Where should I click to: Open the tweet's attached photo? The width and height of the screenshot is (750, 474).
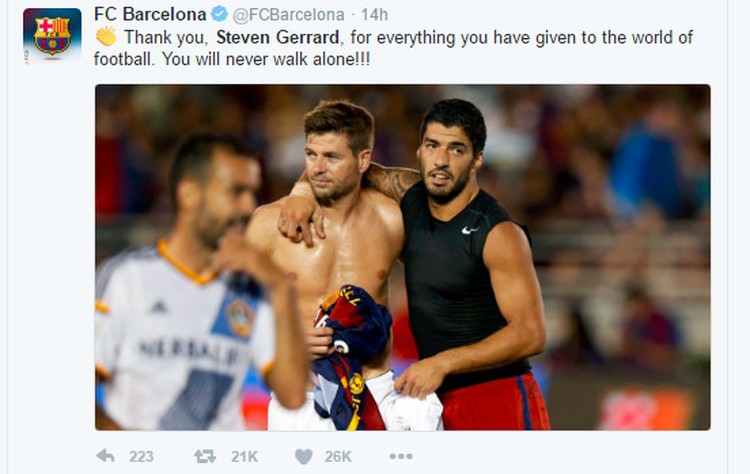point(403,257)
